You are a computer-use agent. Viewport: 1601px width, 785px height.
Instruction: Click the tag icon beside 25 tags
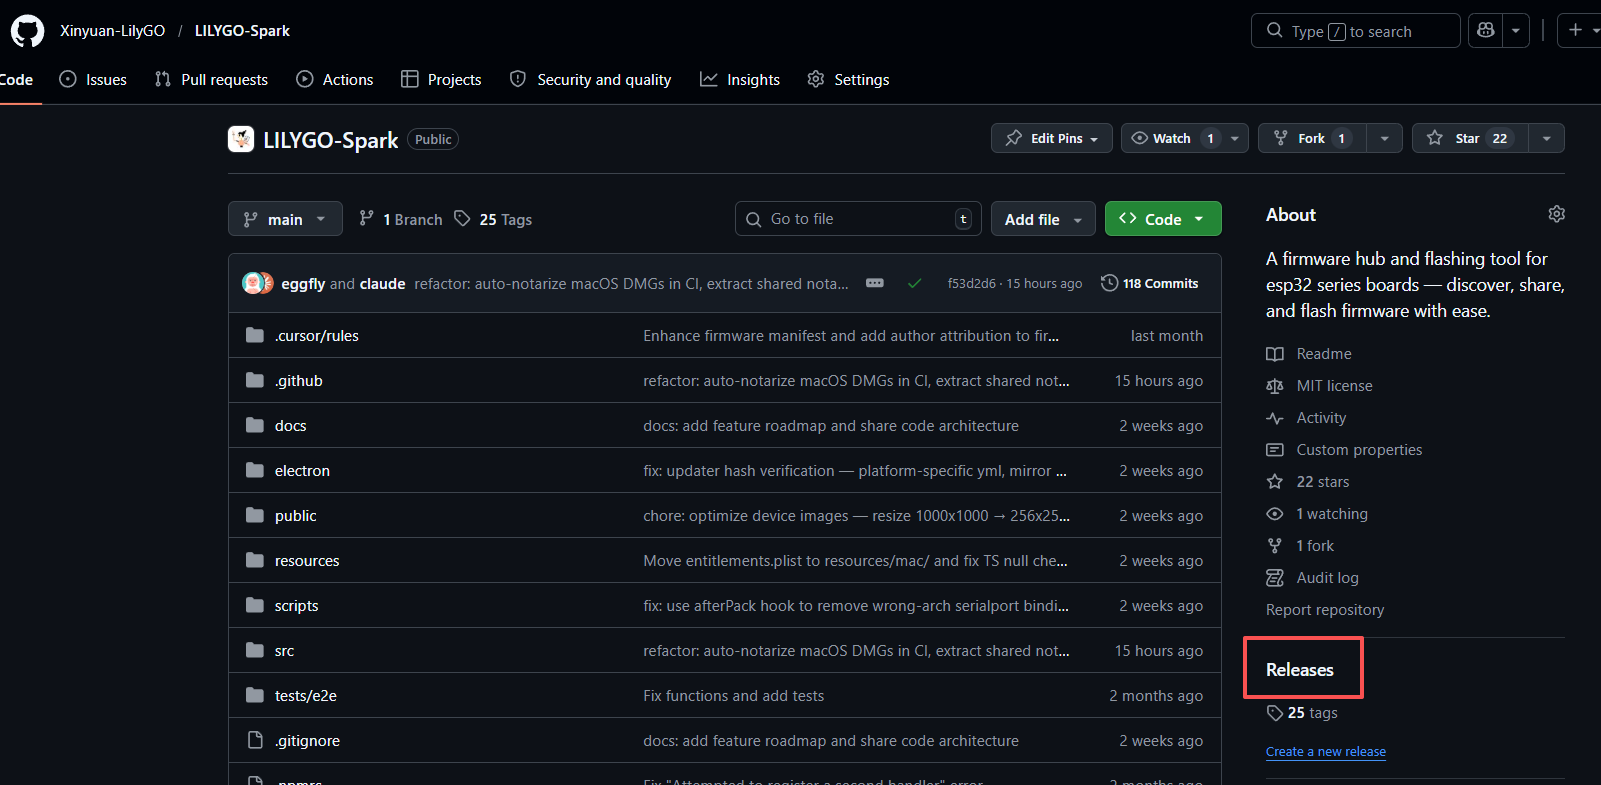click(1275, 713)
